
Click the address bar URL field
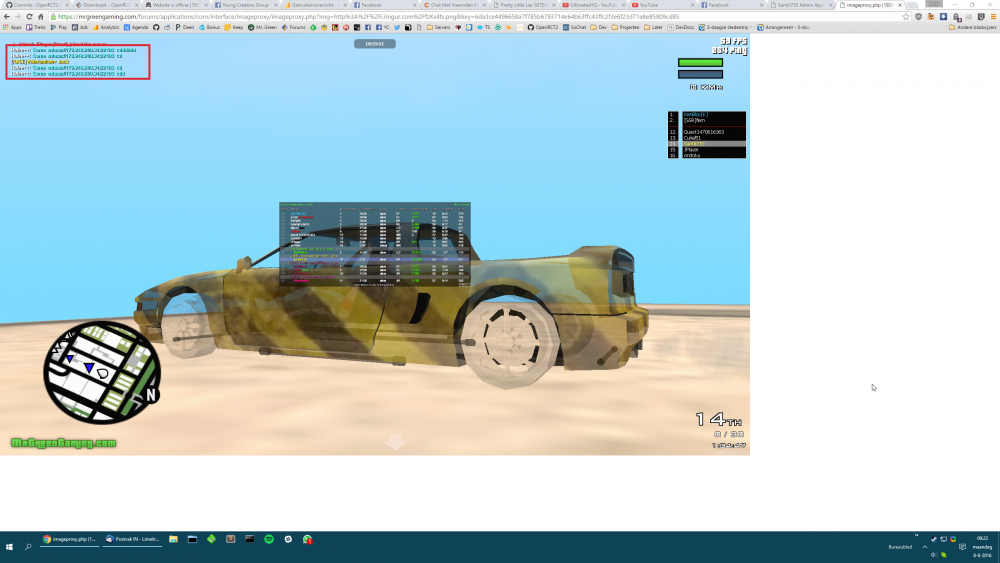[x=475, y=17]
